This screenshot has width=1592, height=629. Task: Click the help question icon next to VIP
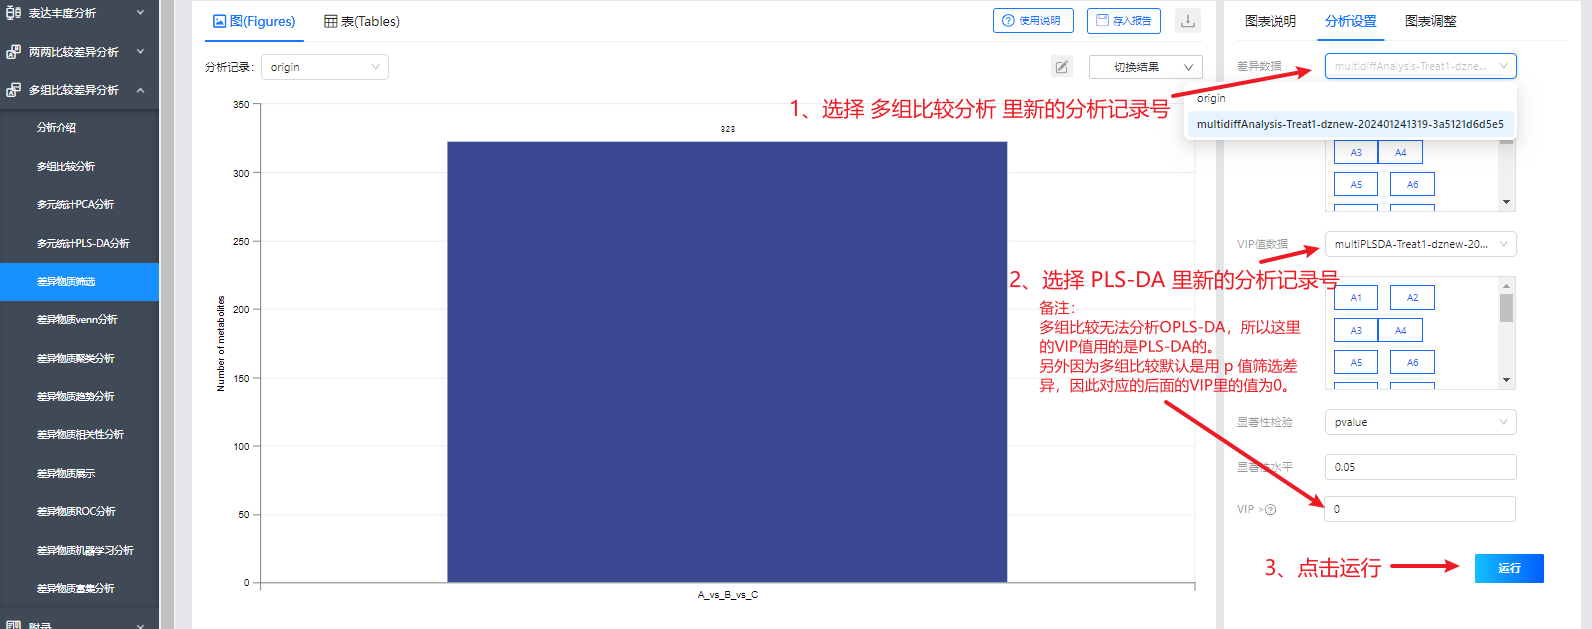coord(1271,510)
